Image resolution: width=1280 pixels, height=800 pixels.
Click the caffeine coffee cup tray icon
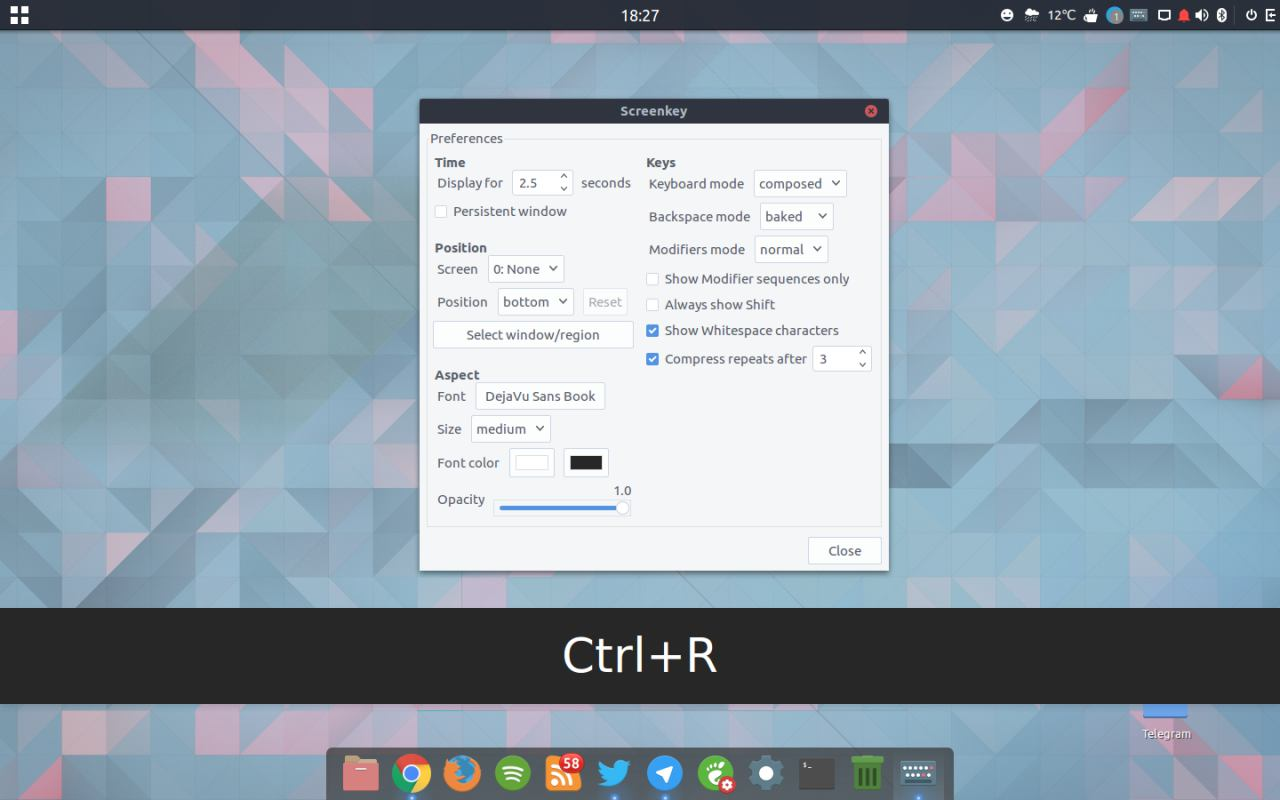point(1091,15)
